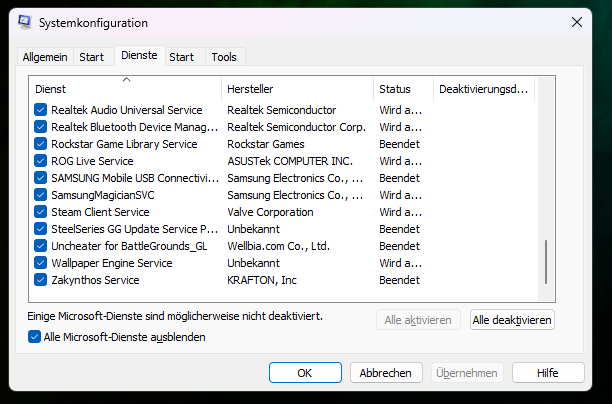This screenshot has width=612, height=404.
Task: Click the Alle deaktivieren button
Action: (512, 320)
